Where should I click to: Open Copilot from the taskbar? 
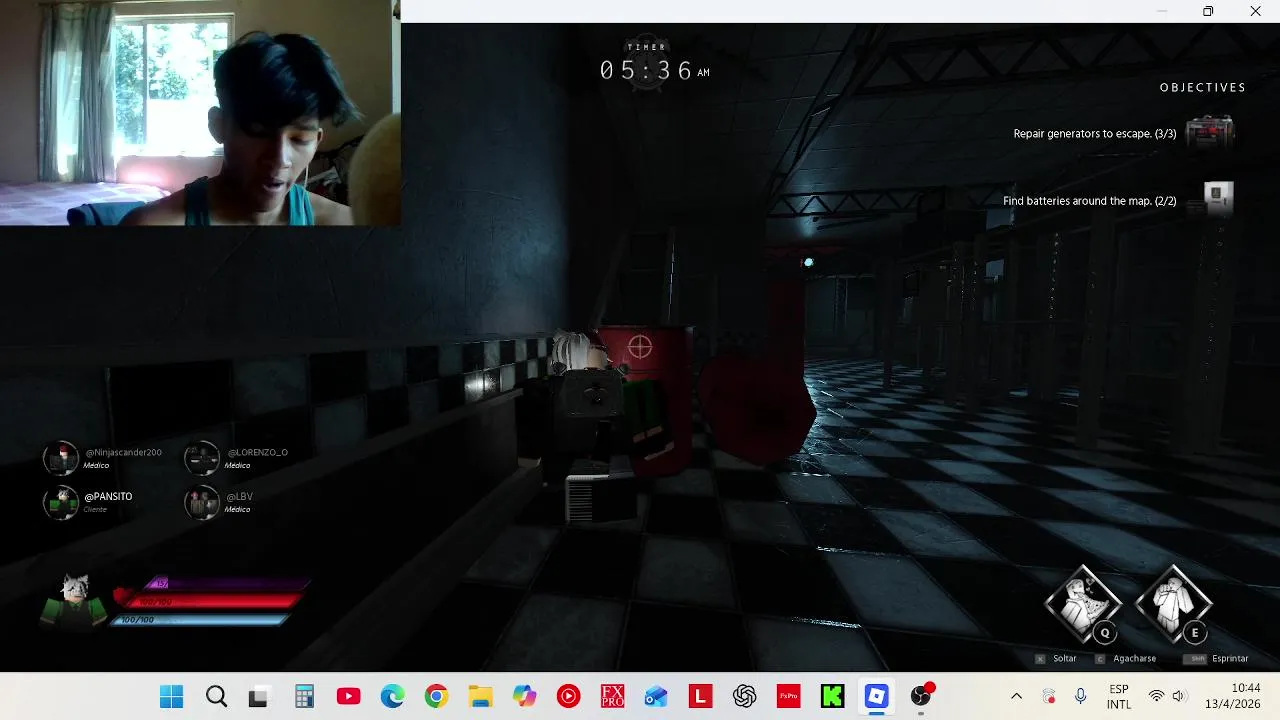[x=524, y=696]
